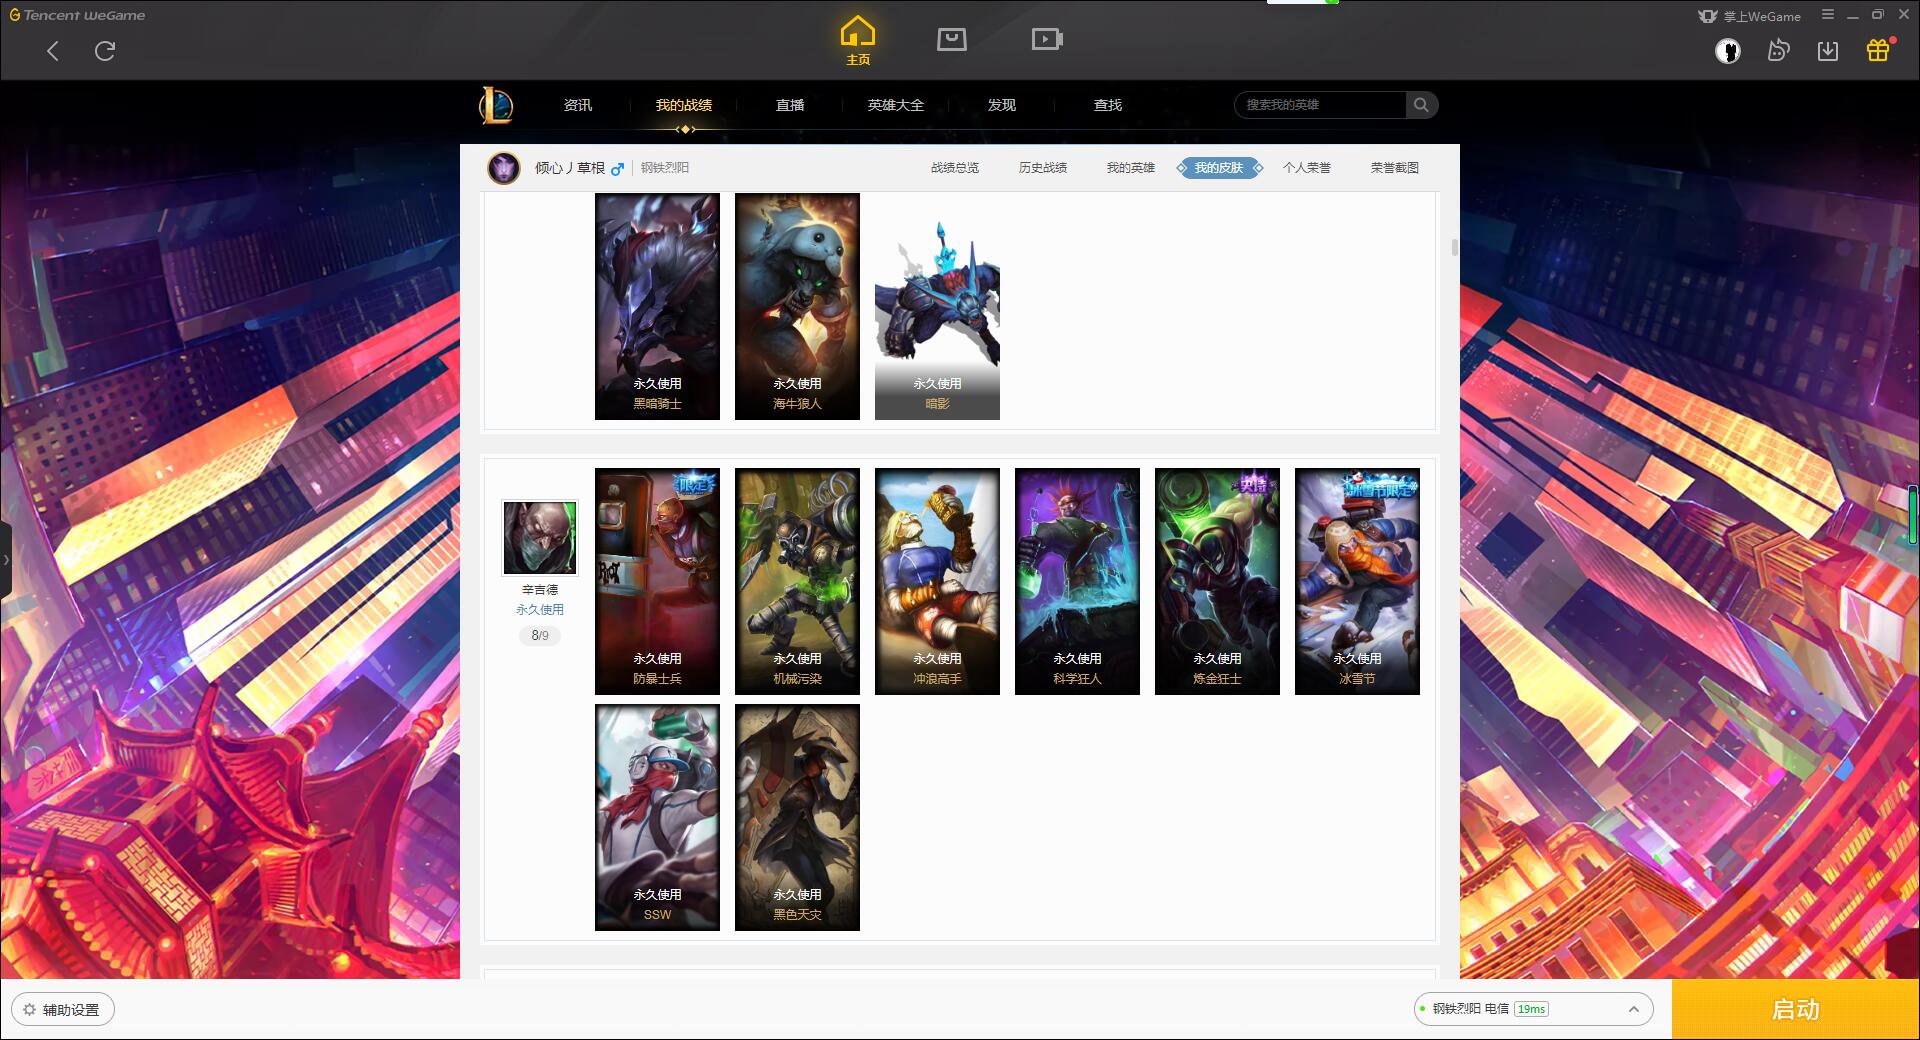The height and width of the screenshot is (1040, 1920).
Task: Click the 8/9 skin count badge
Action: point(540,635)
